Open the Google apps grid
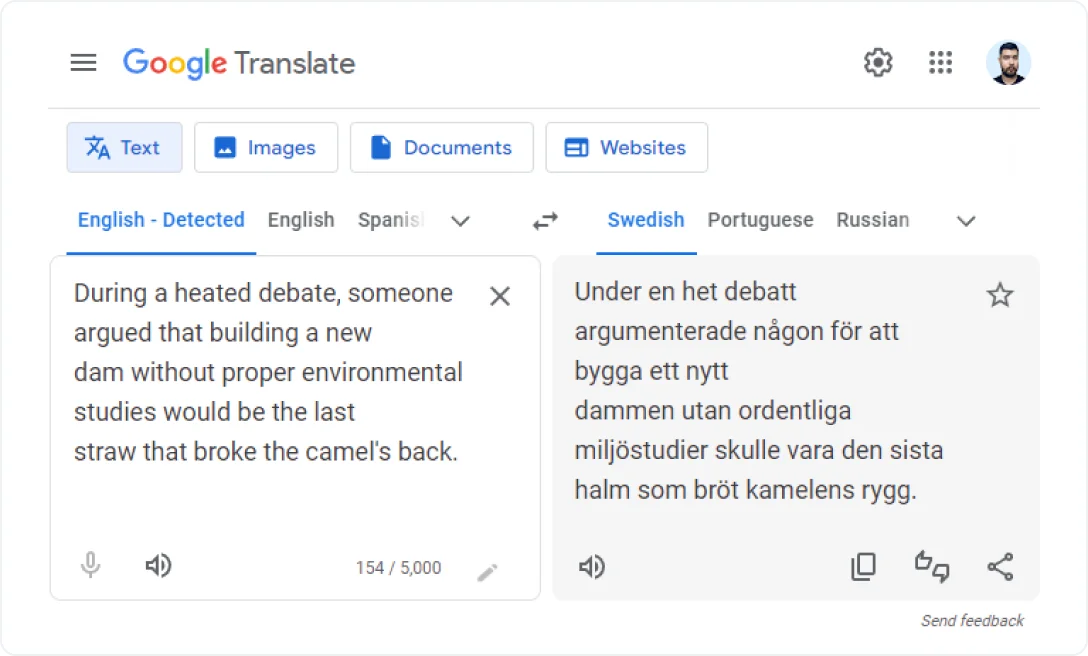 (940, 62)
